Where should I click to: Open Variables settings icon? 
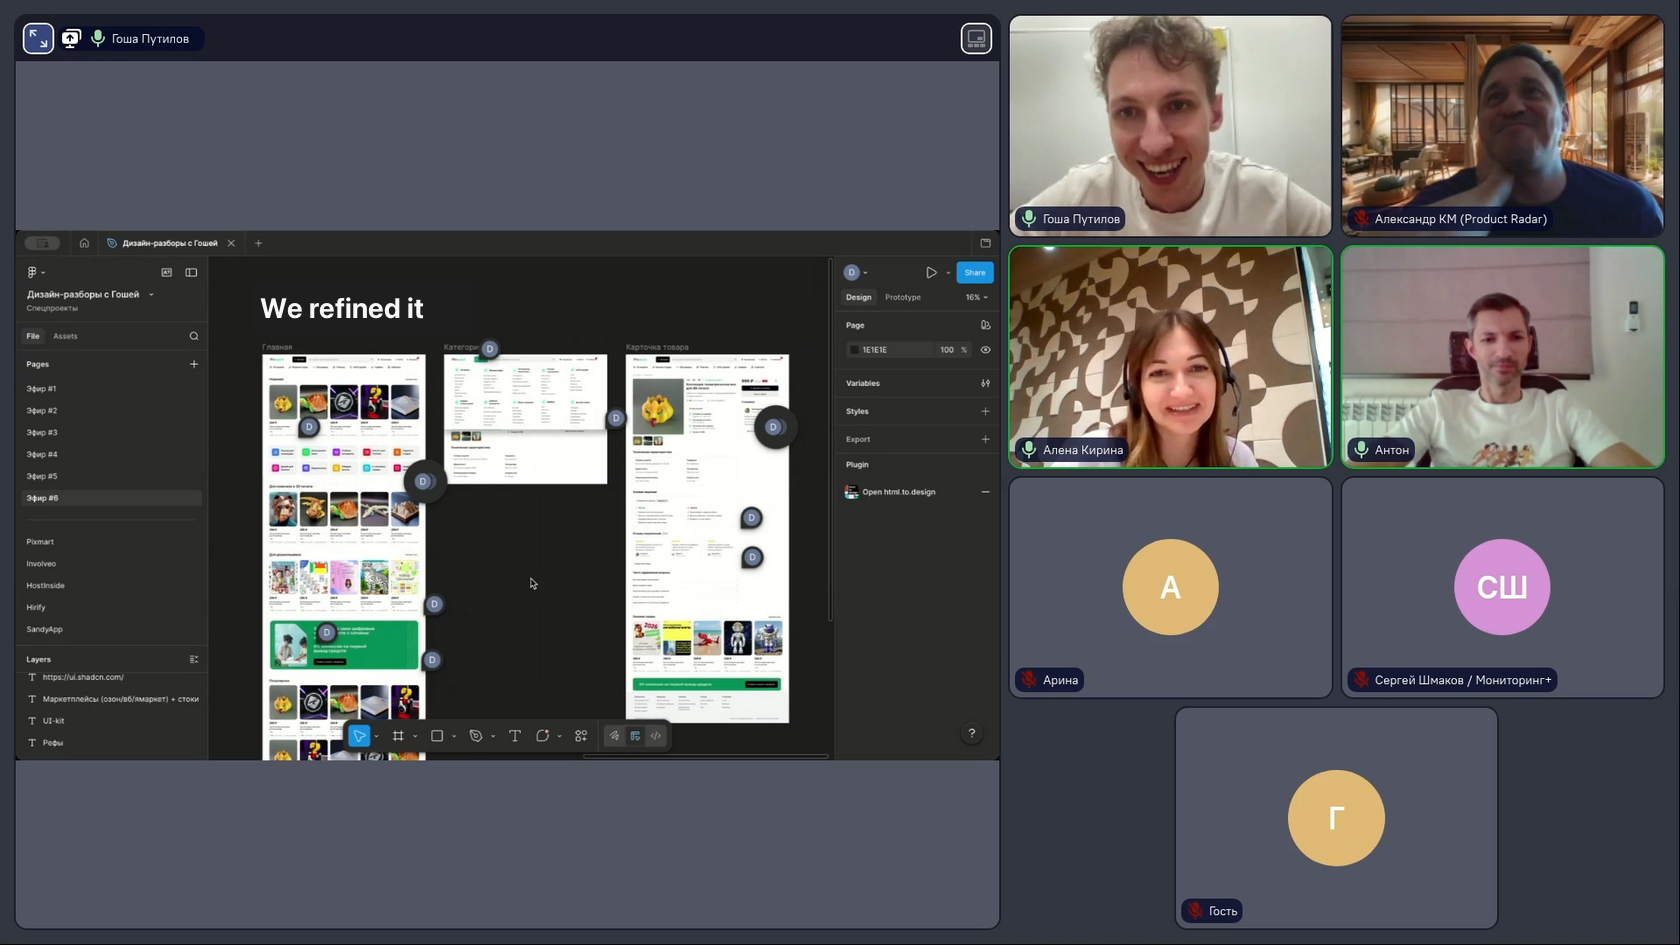(985, 383)
